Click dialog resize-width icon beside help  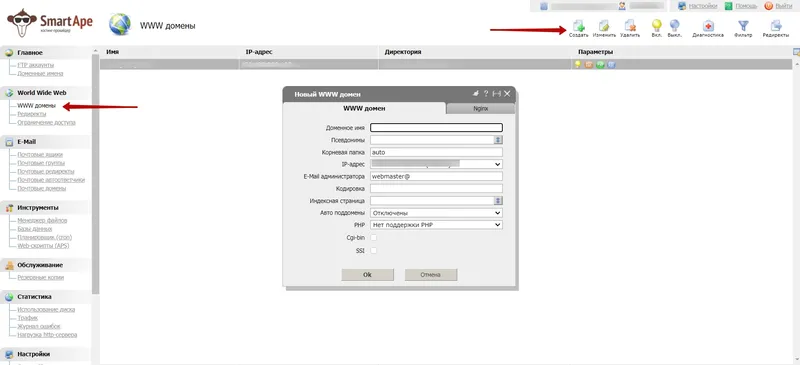[496, 94]
